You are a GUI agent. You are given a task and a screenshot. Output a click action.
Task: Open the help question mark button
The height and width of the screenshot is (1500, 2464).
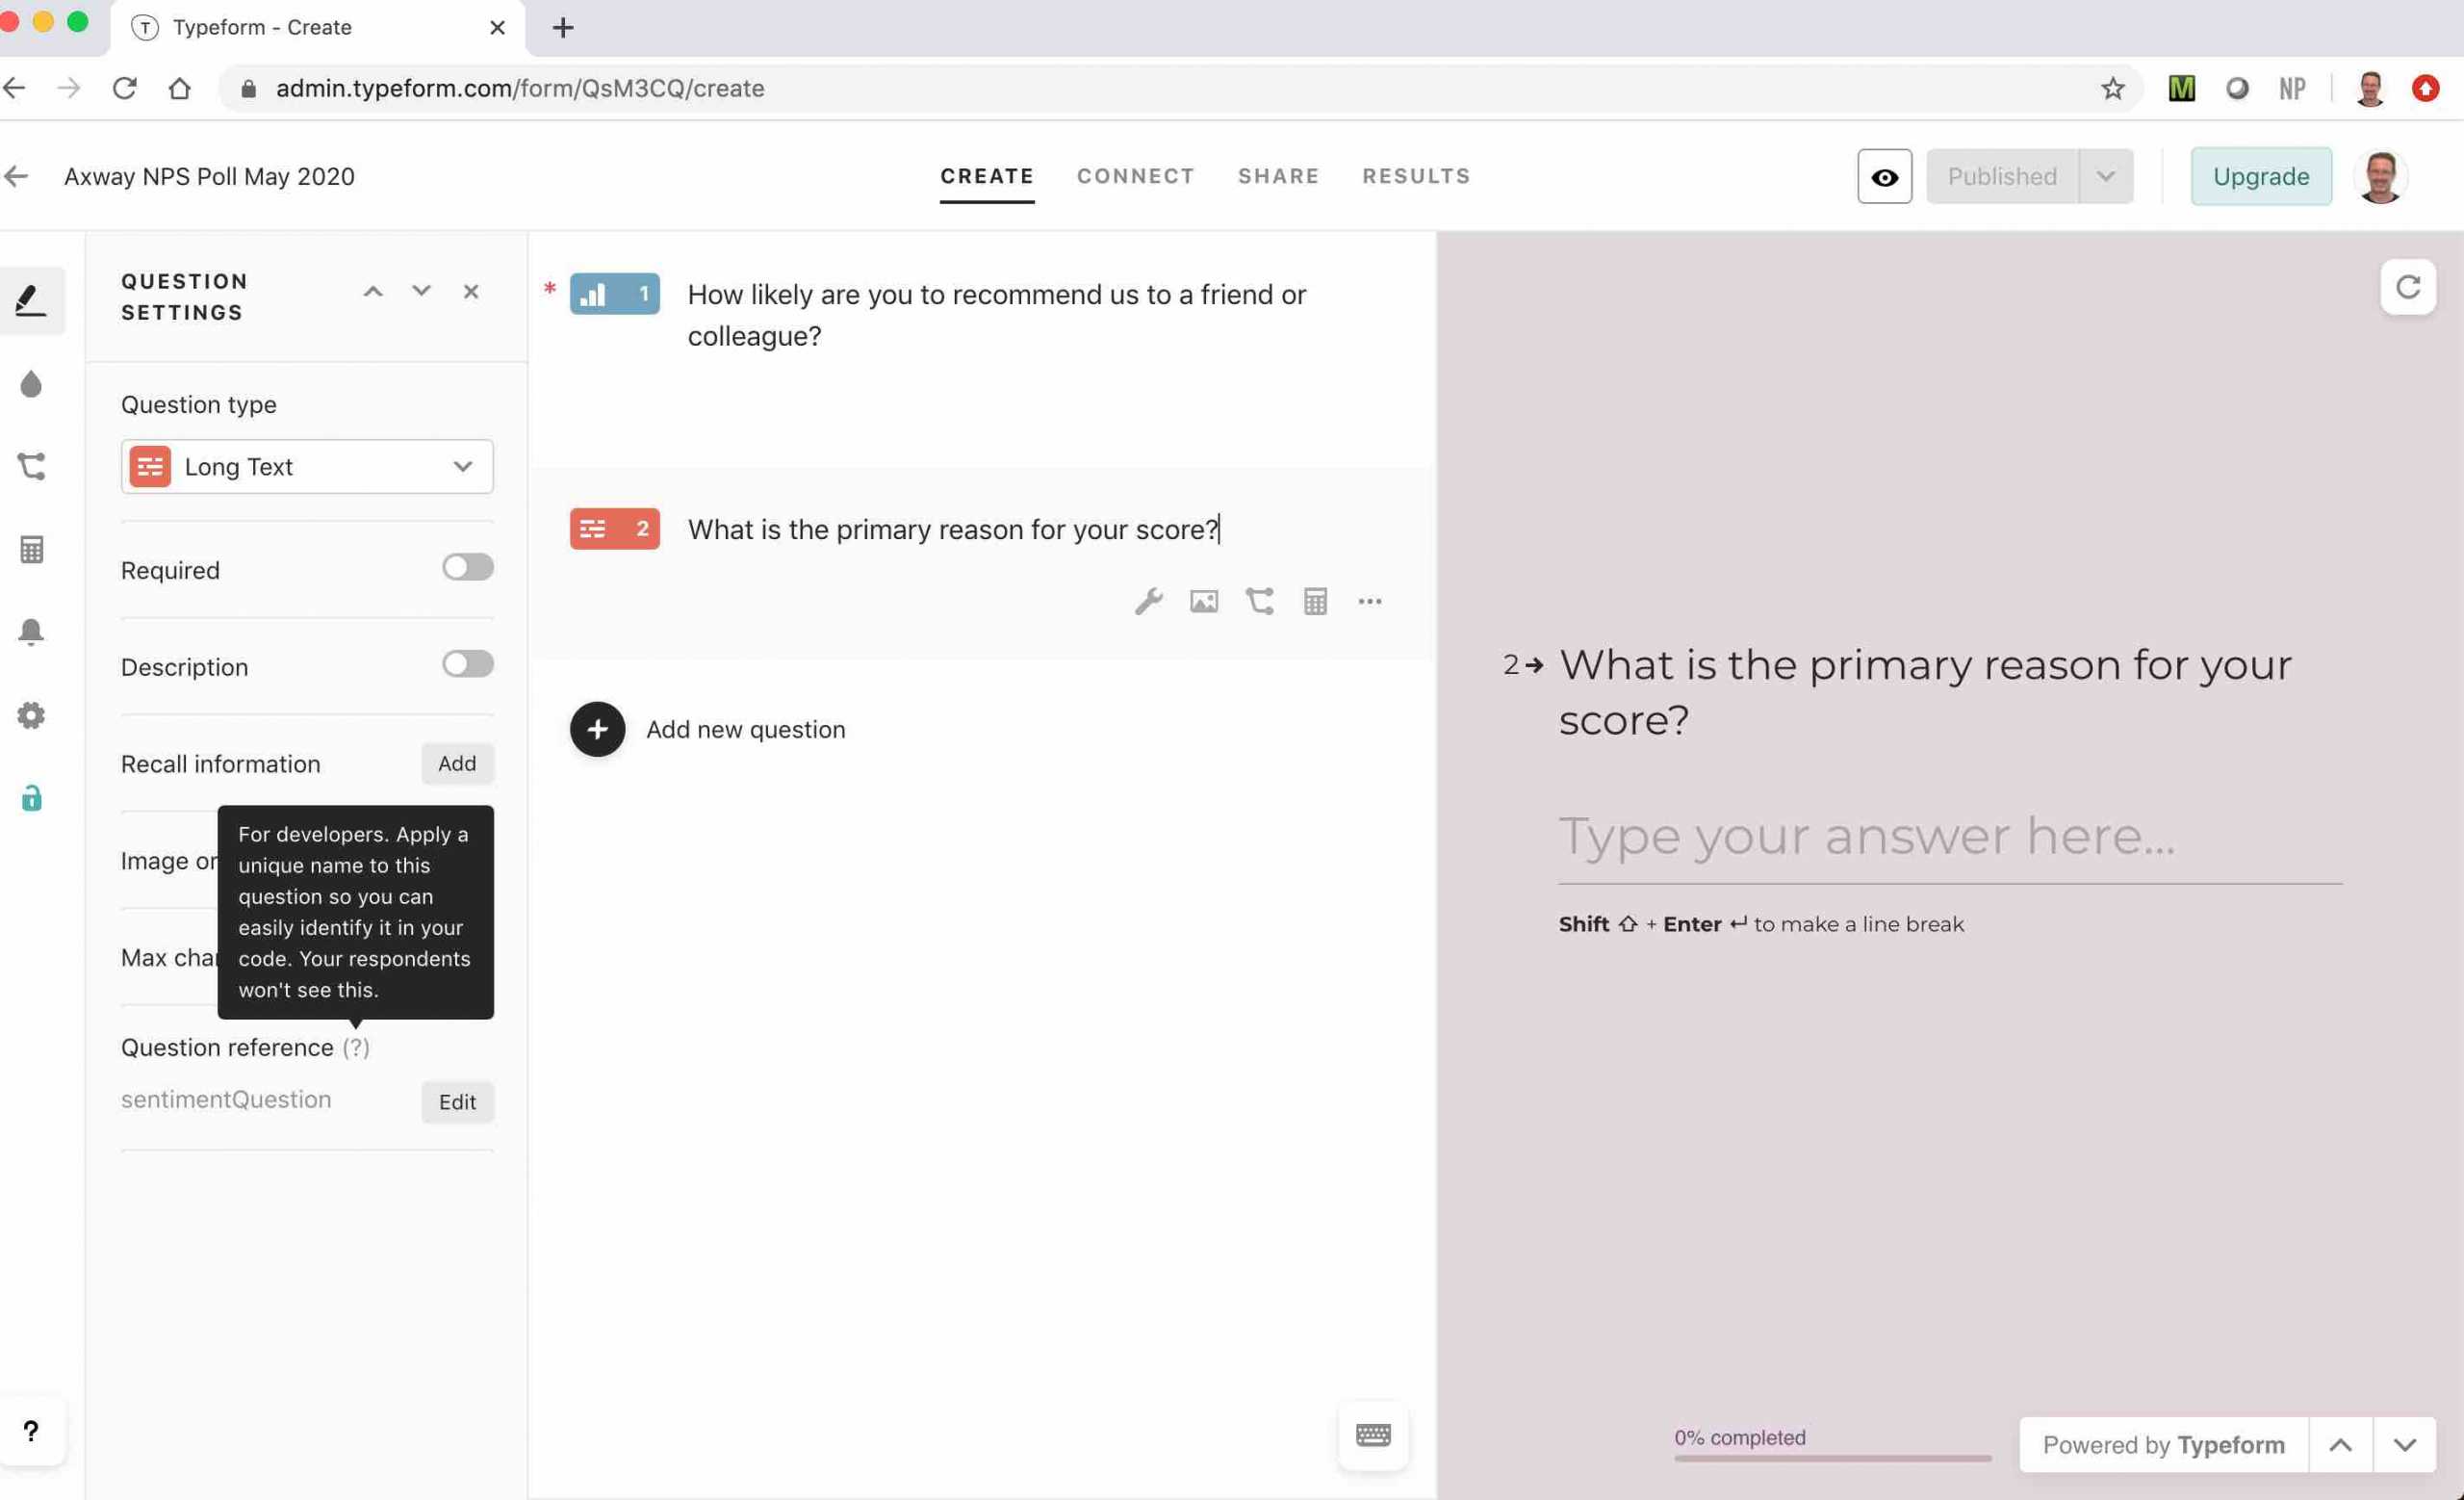(32, 1431)
